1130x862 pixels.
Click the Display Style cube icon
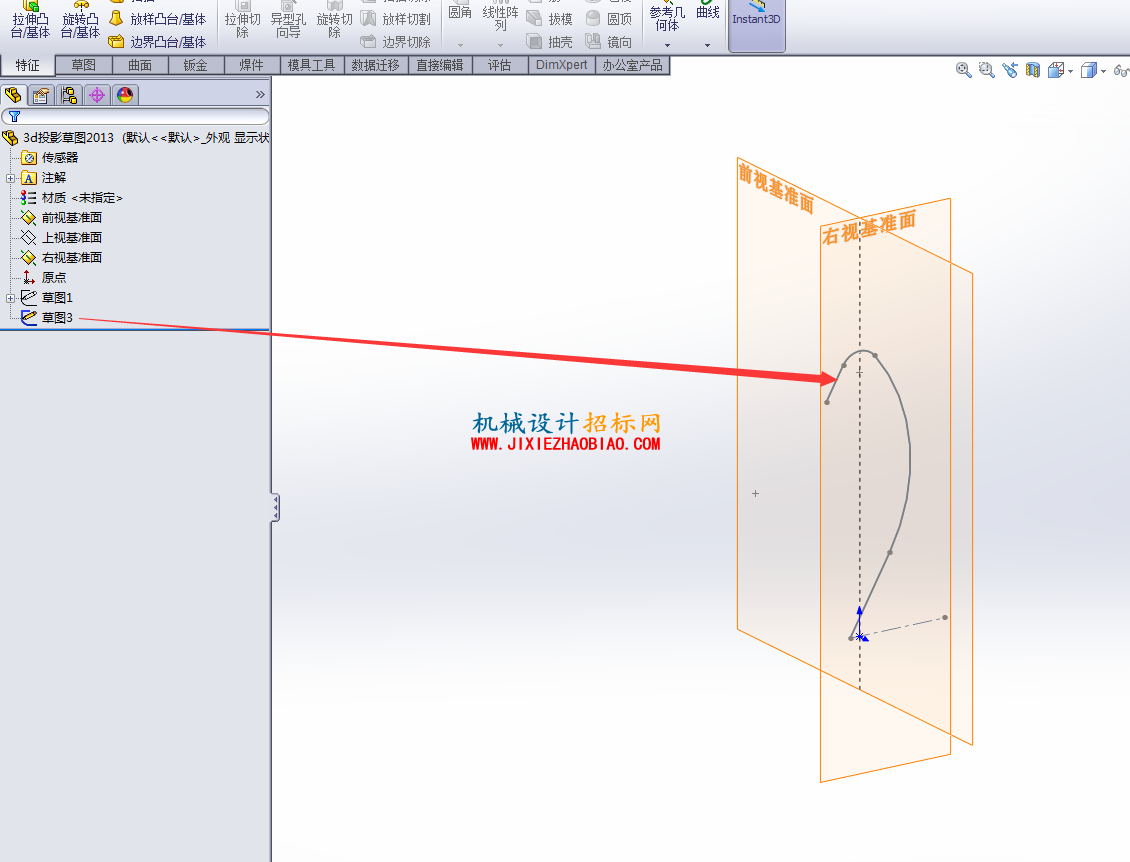tap(1089, 70)
